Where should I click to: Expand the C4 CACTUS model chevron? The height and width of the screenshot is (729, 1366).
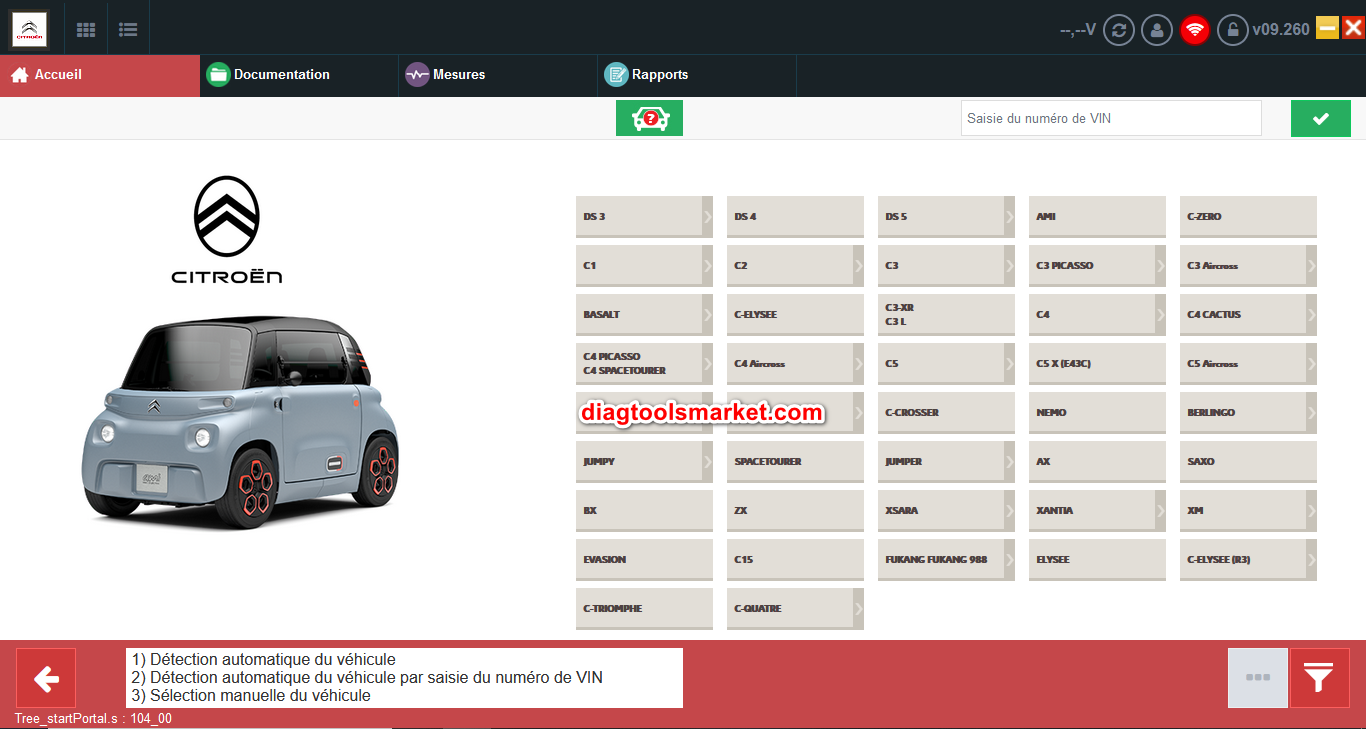tap(1311, 314)
